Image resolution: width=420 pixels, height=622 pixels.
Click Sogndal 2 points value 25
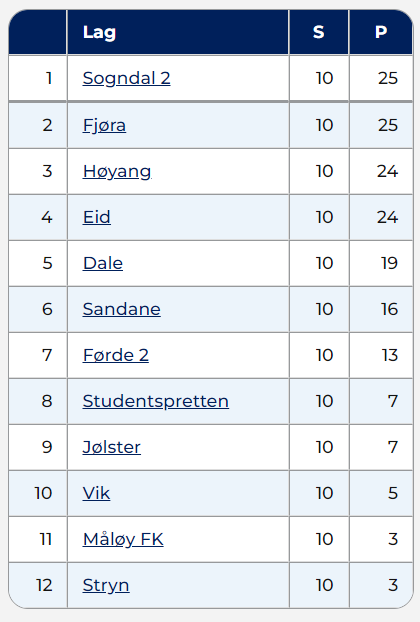click(387, 78)
